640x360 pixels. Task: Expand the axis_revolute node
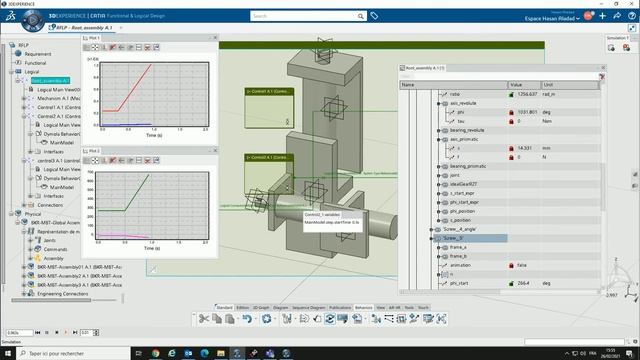pos(439,104)
